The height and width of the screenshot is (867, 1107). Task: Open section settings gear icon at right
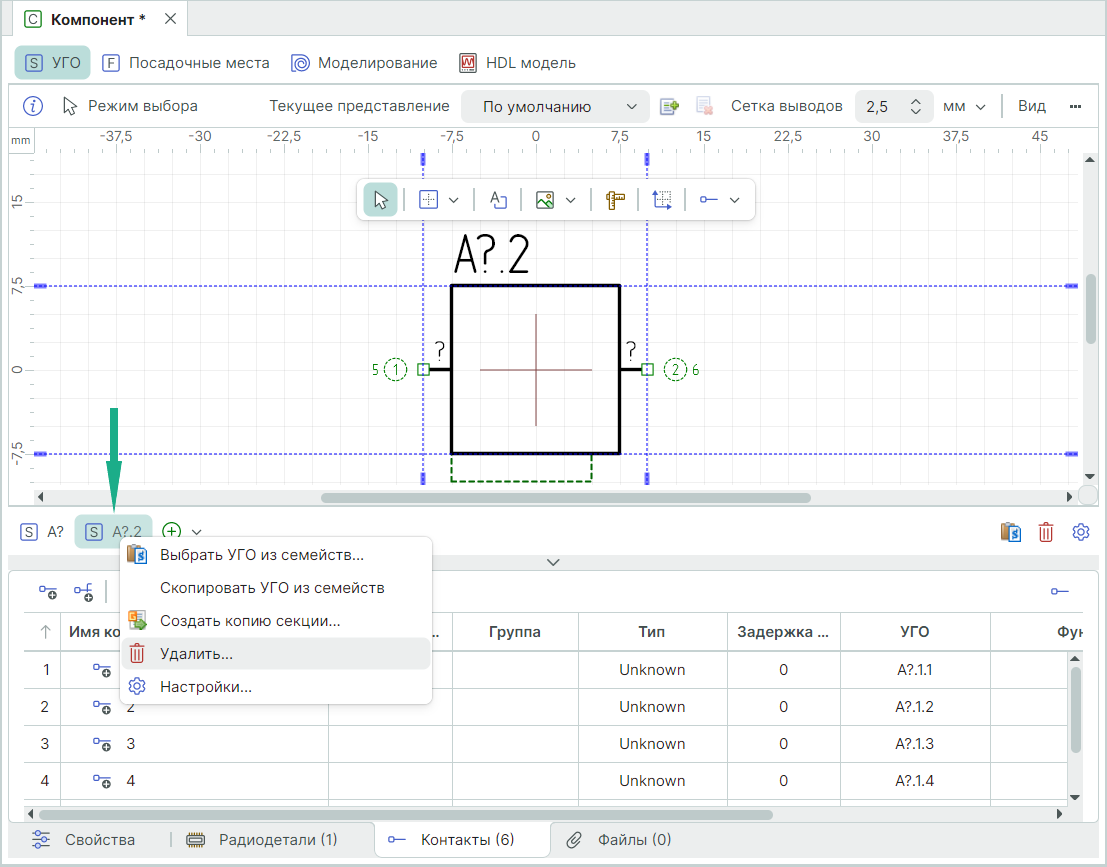point(1080,532)
